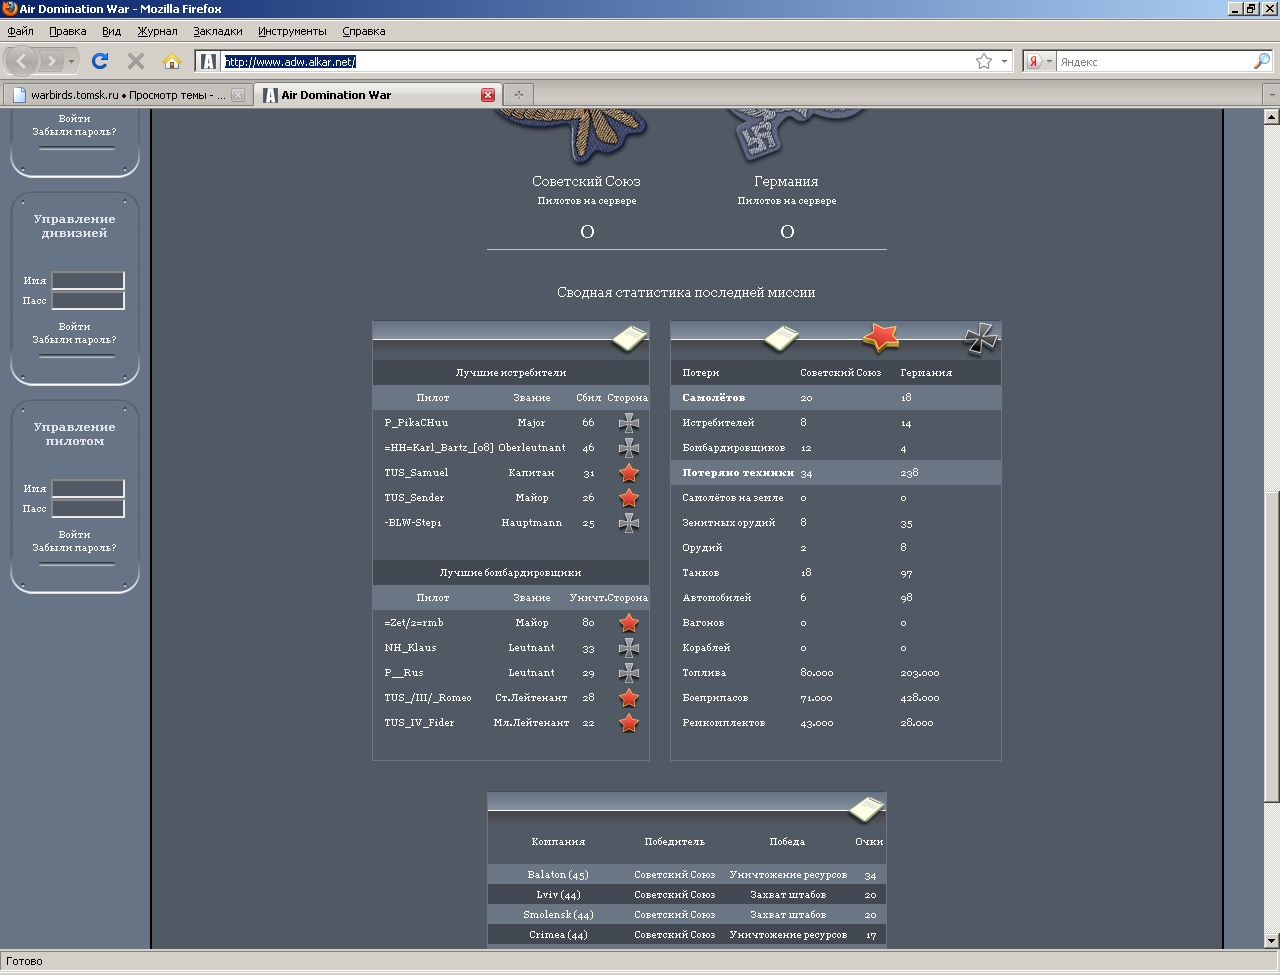Open the Инструменты menu
The height and width of the screenshot is (975, 1280).
pyautogui.click(x=292, y=31)
